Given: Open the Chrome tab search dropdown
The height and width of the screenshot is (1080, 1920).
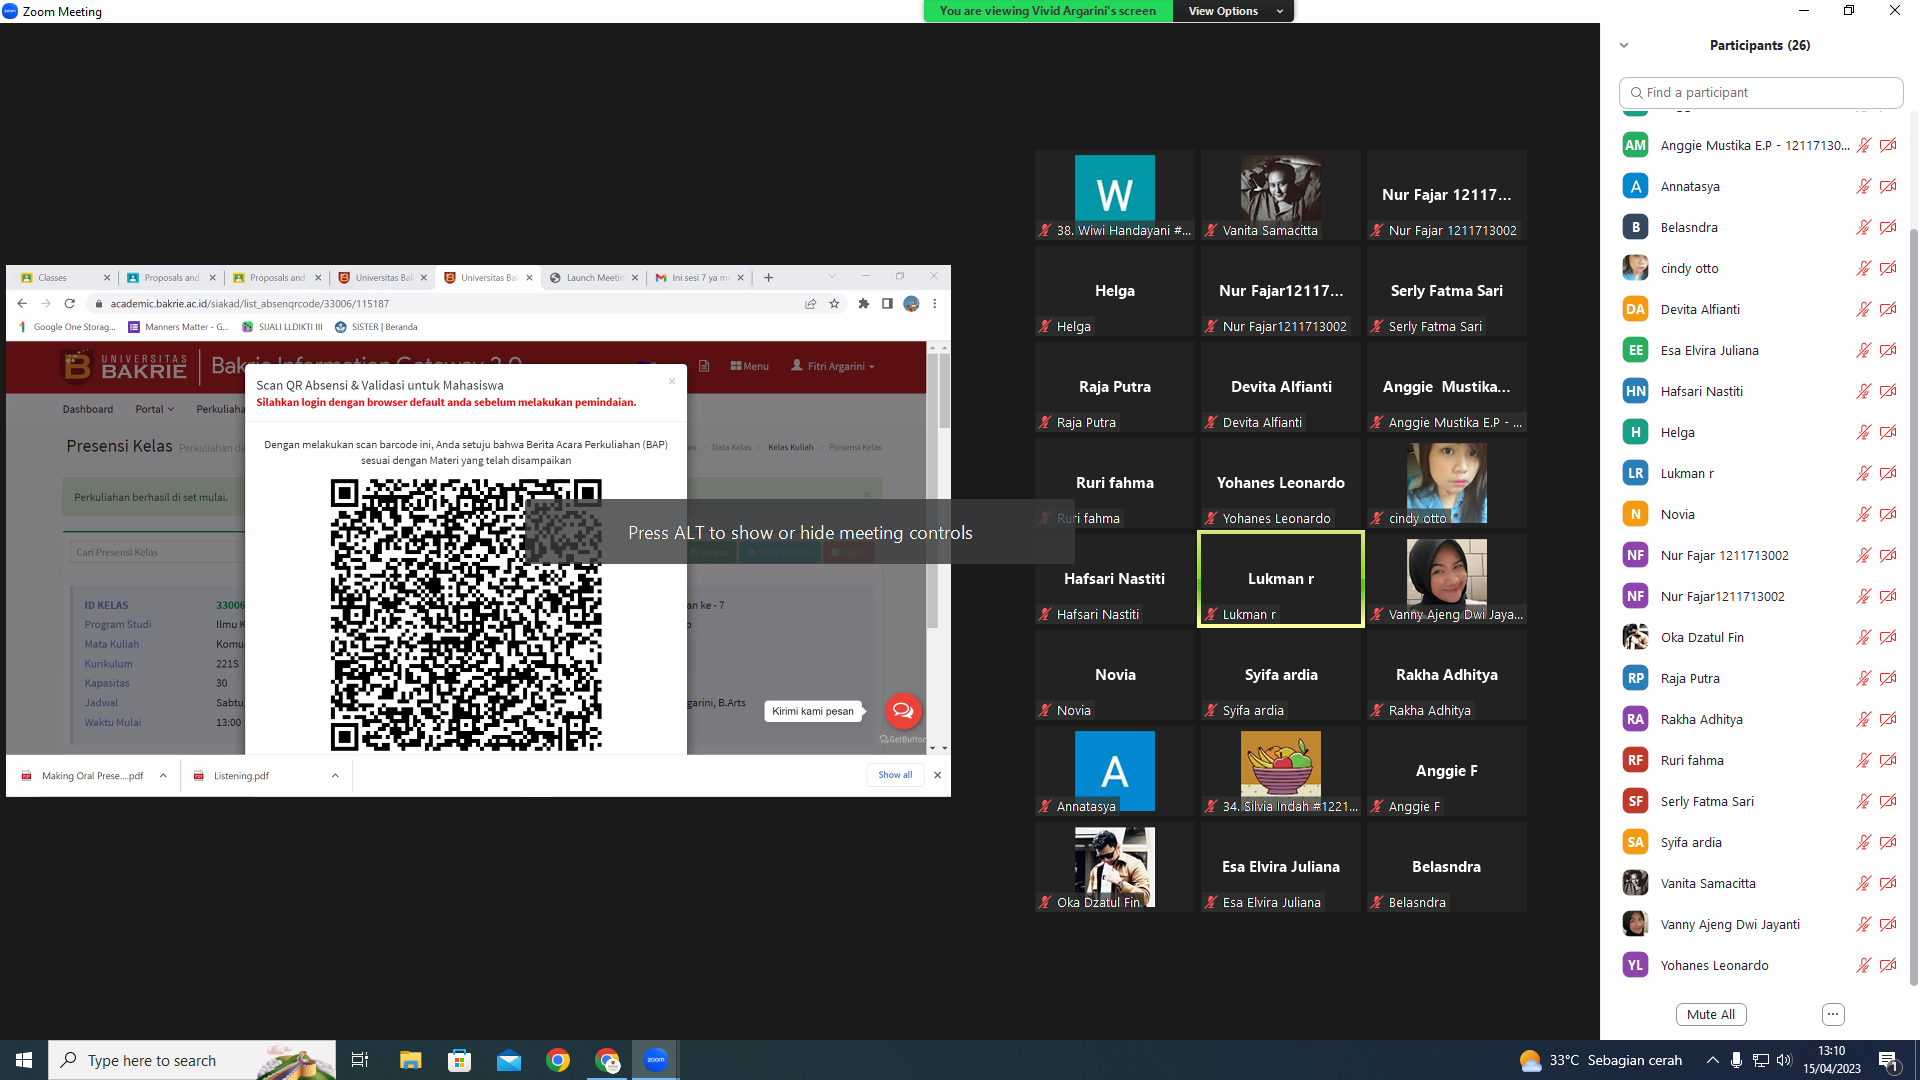Looking at the screenshot, I should click(832, 277).
